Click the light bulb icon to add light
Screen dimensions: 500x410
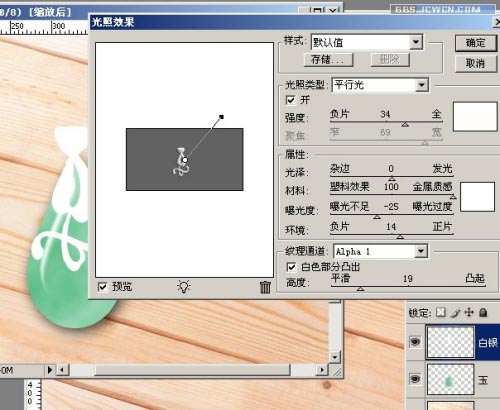click(x=184, y=287)
